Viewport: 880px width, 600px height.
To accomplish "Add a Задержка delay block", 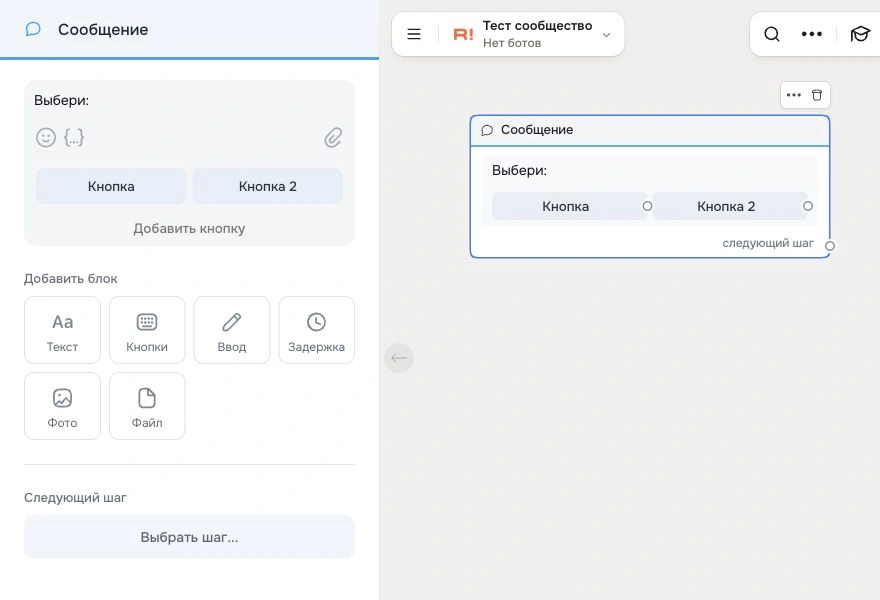I will (x=317, y=330).
